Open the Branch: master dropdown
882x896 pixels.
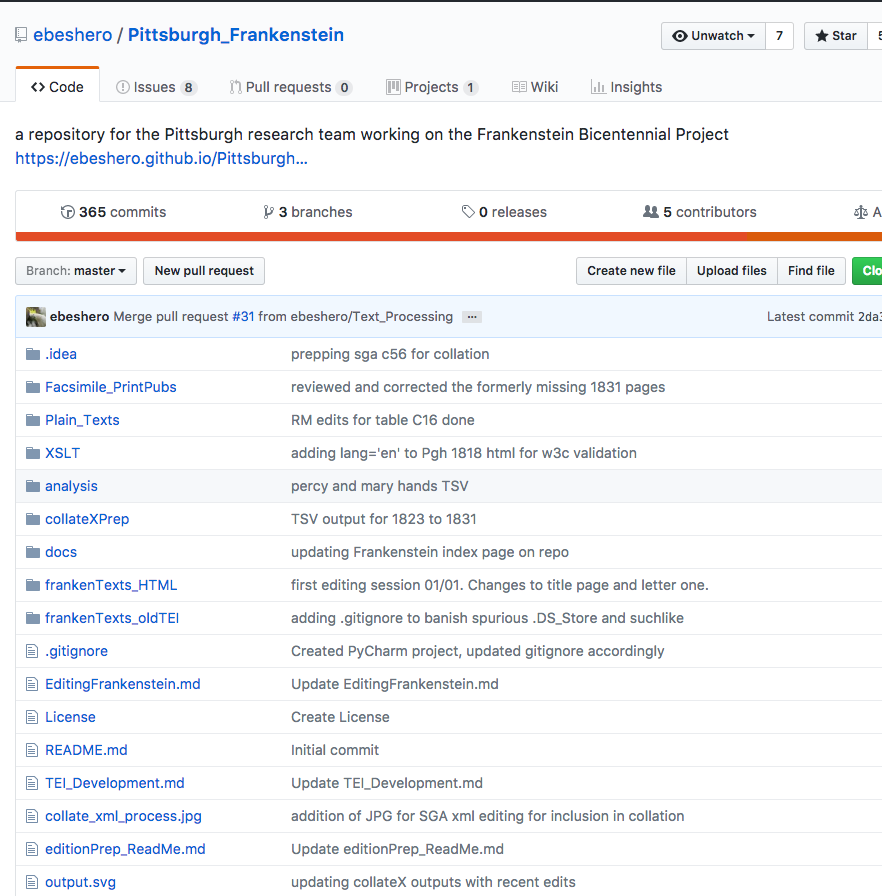click(76, 271)
